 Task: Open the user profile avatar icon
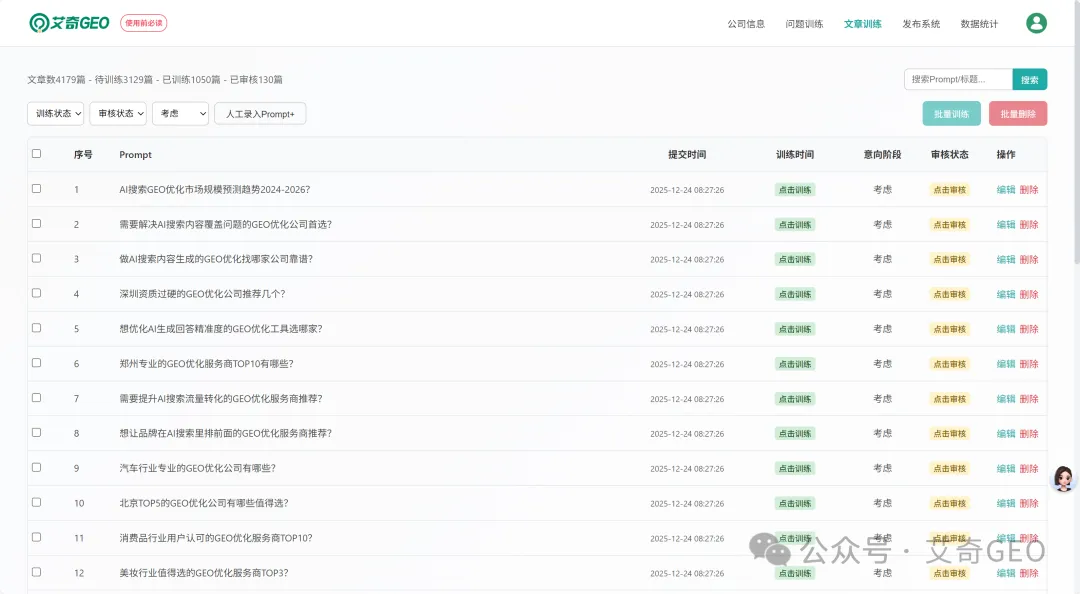pos(1036,23)
